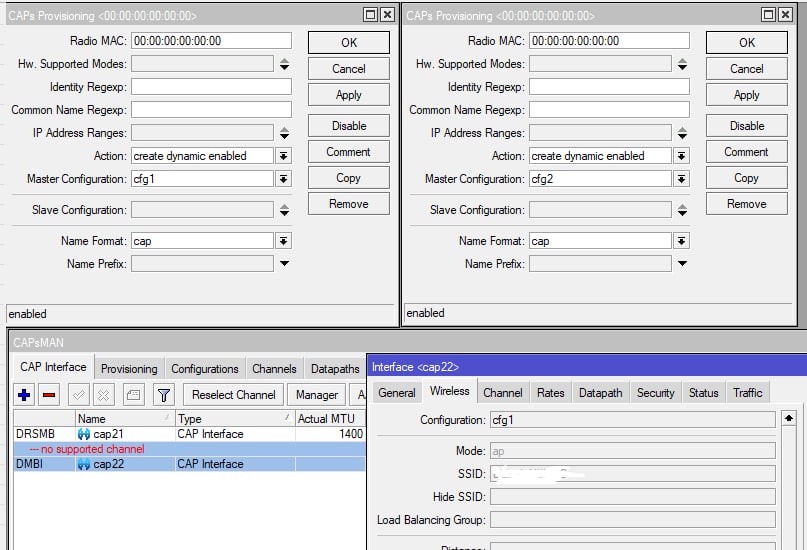Disable interface using the X icon

(103, 395)
